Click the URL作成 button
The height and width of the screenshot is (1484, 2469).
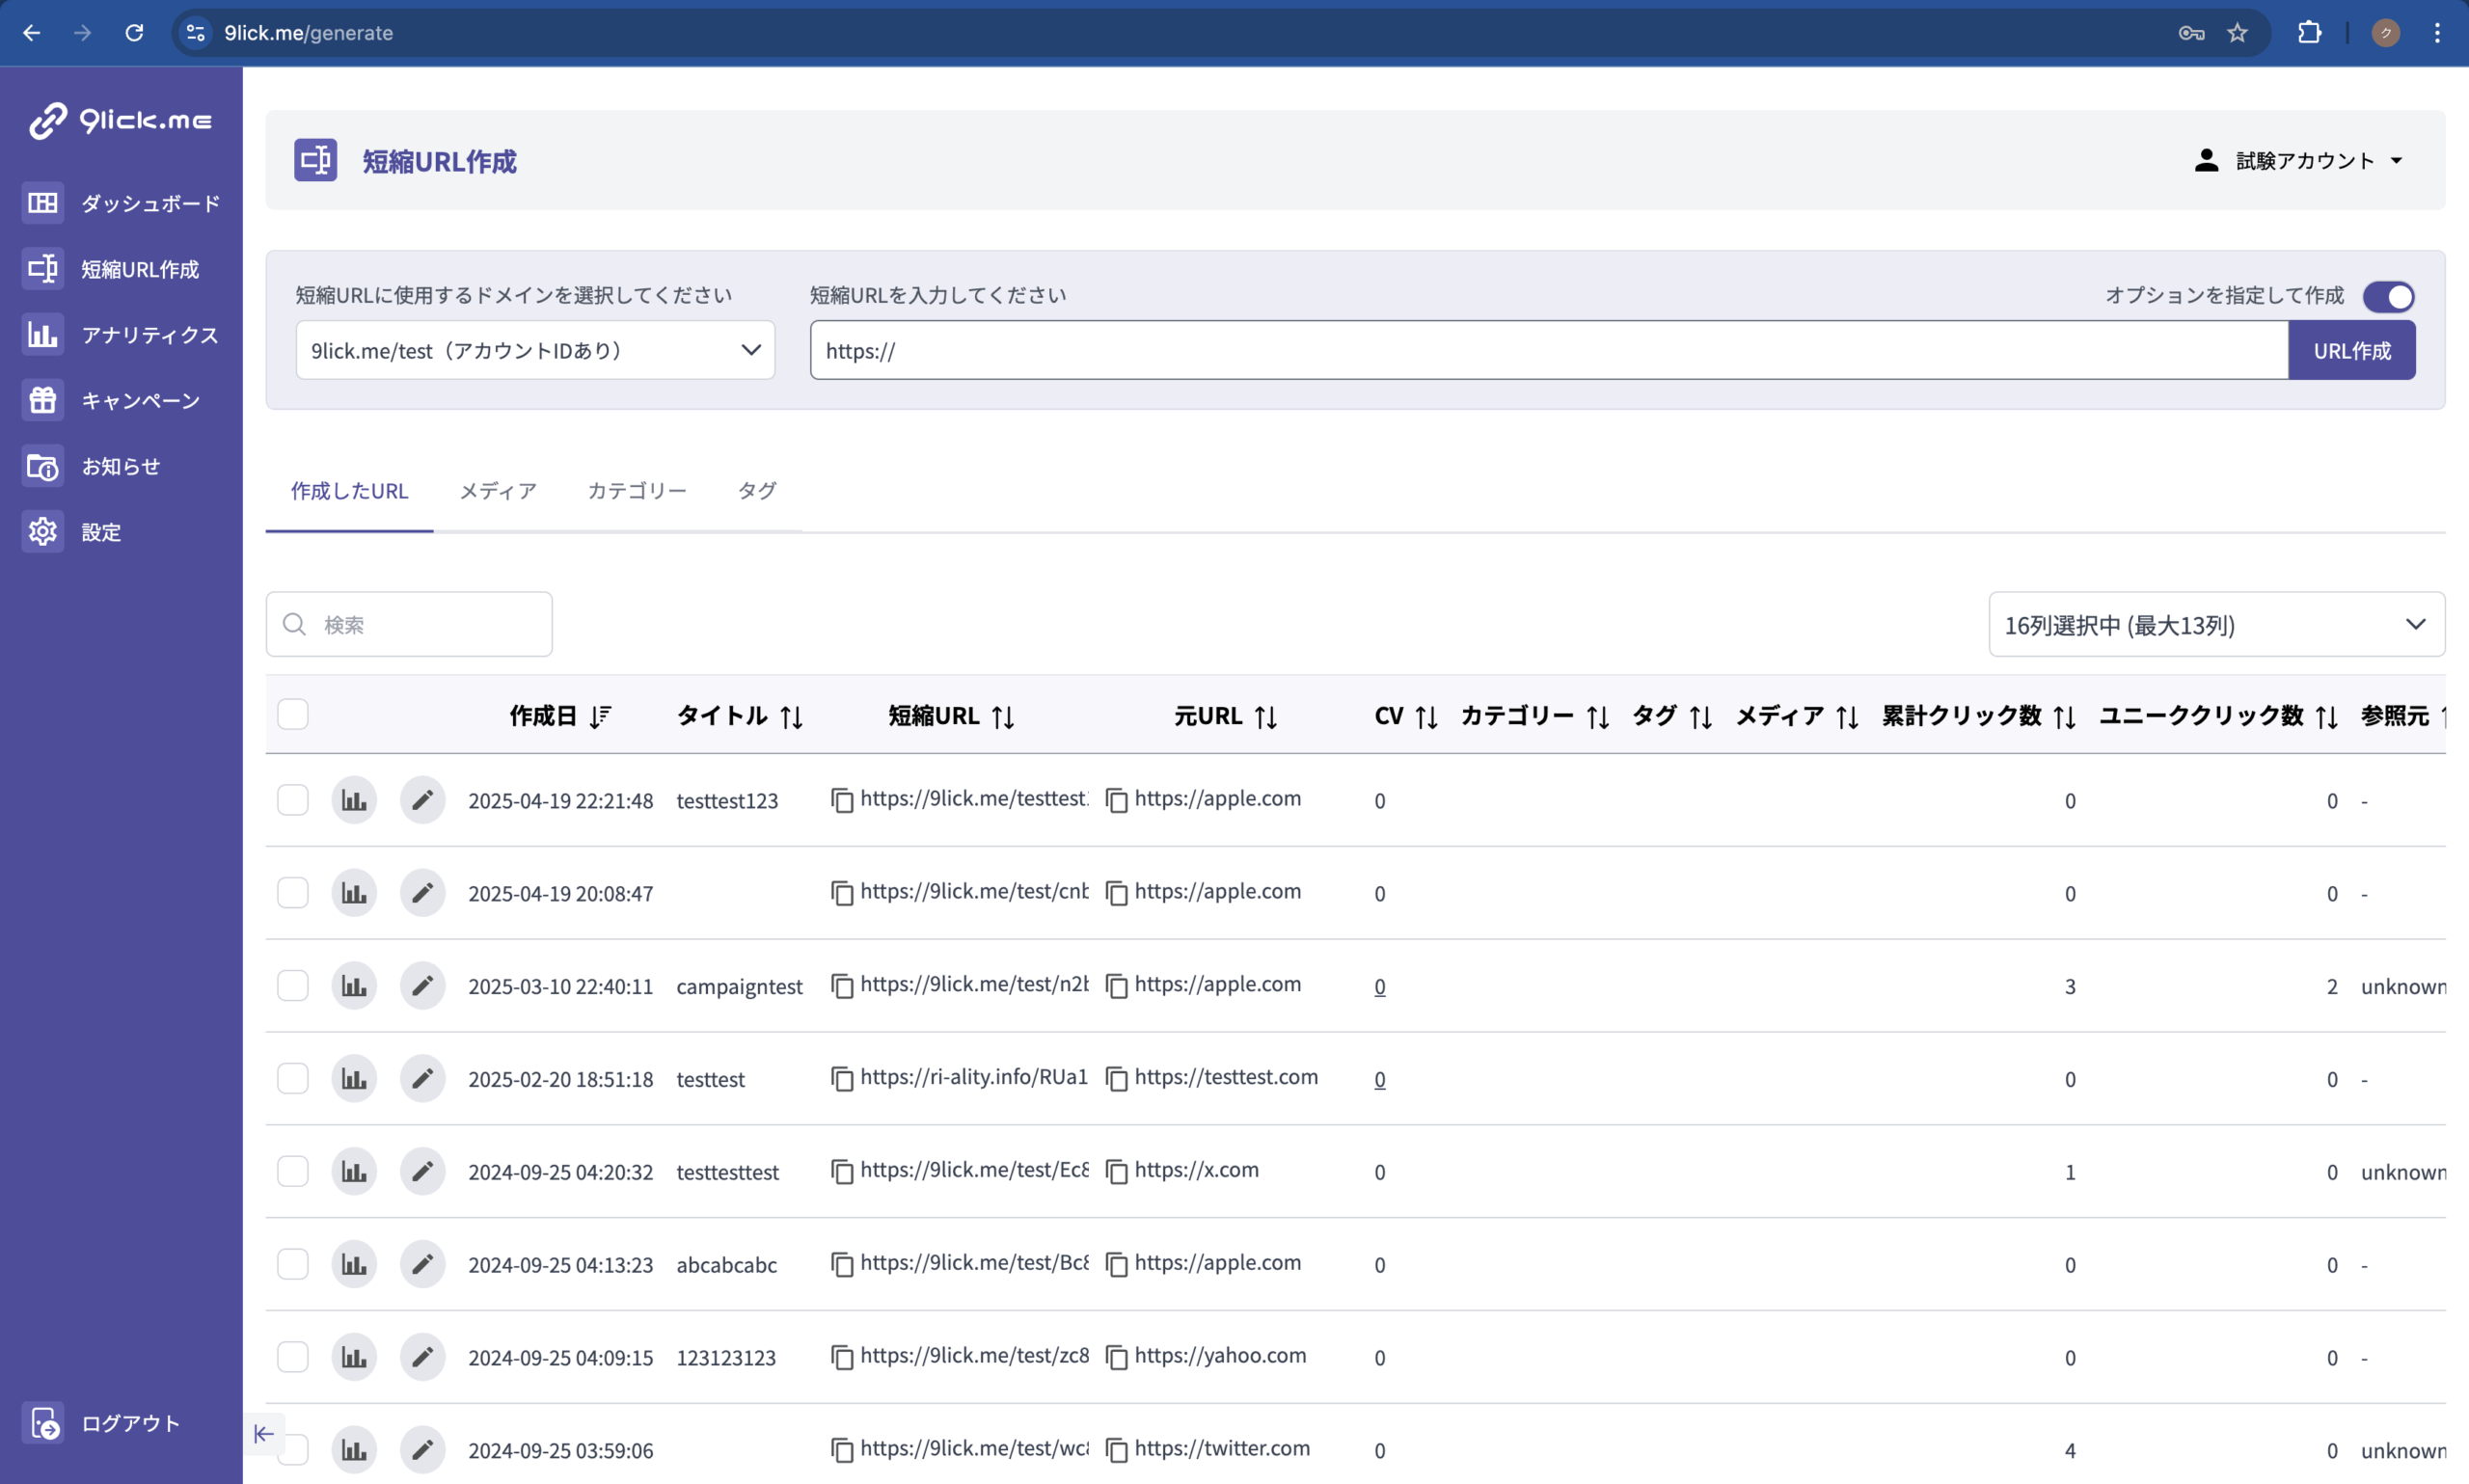[2351, 351]
